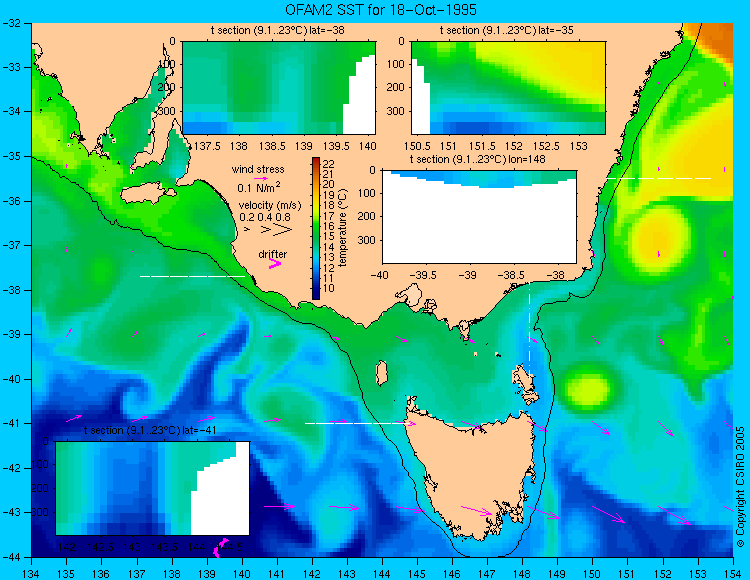Viewport: 750px width, 580px height.
Task: Open the lat=-38 temperature section inset plot
Action: pos(279,88)
